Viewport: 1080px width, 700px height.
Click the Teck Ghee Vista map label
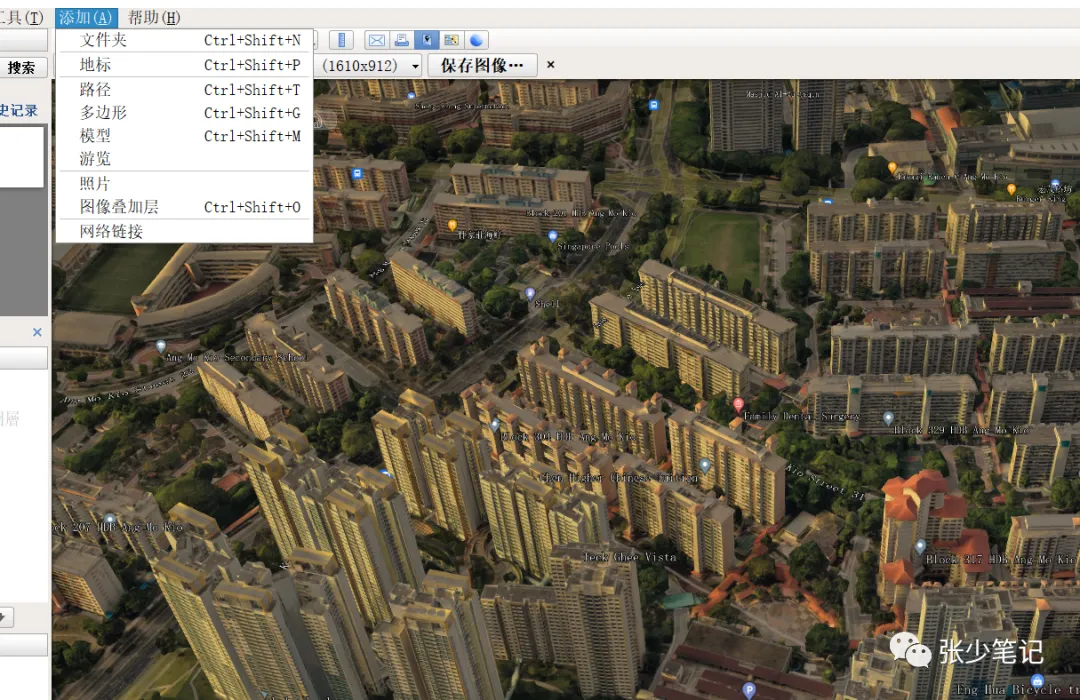point(630,557)
